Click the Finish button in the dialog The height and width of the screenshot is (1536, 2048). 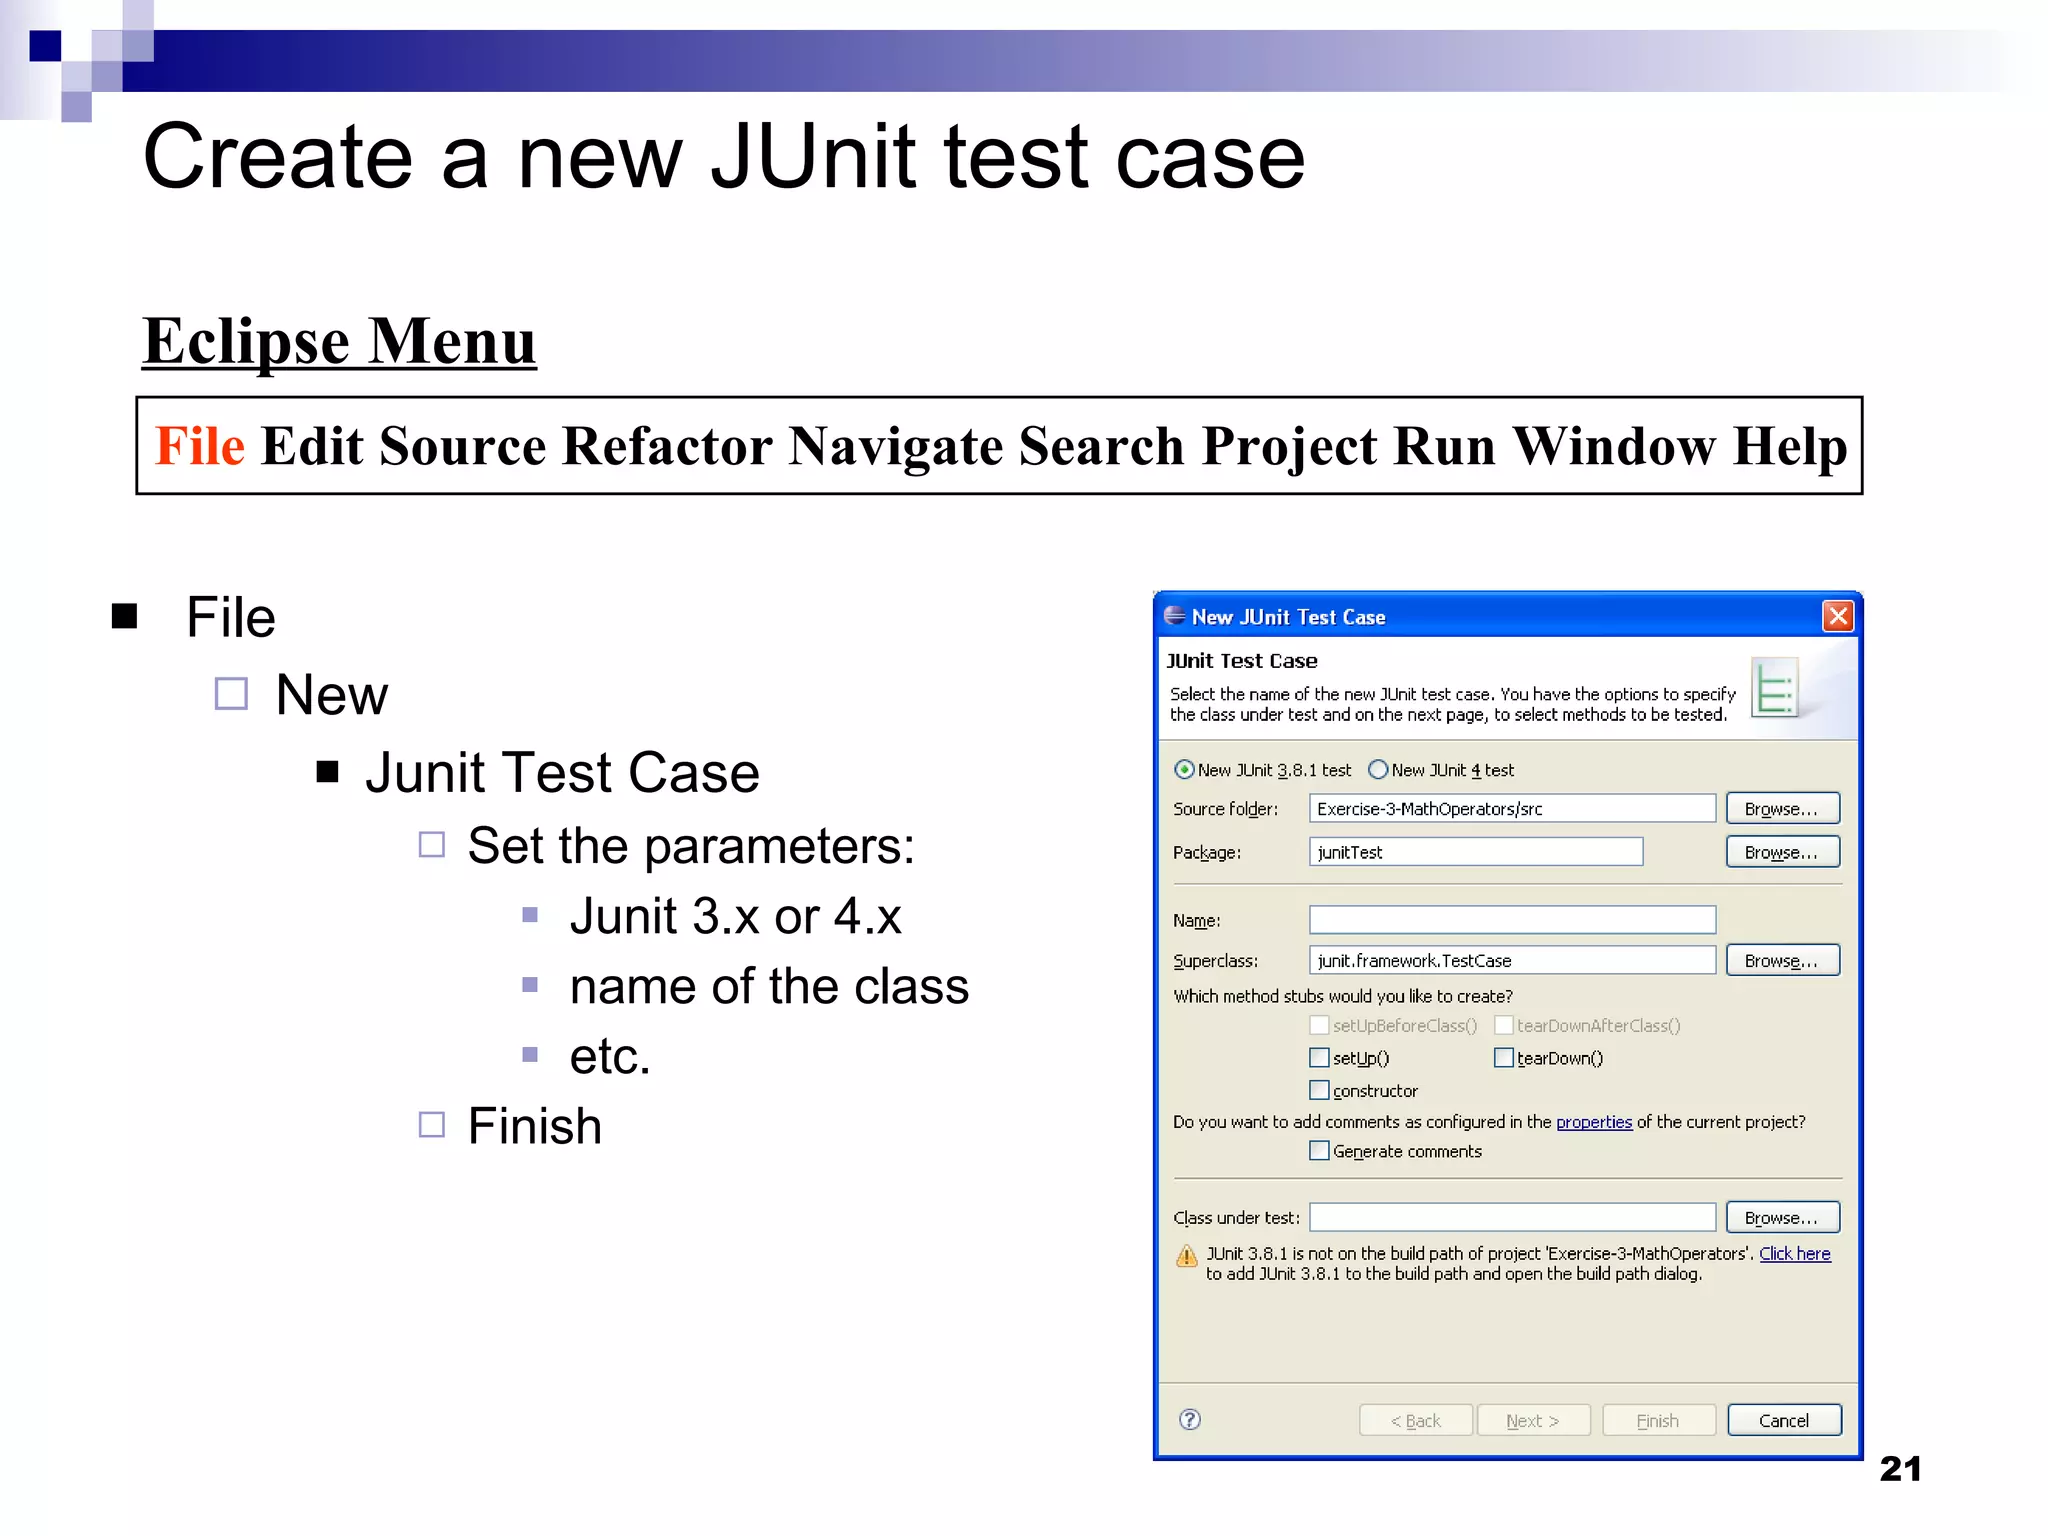tap(1659, 1420)
